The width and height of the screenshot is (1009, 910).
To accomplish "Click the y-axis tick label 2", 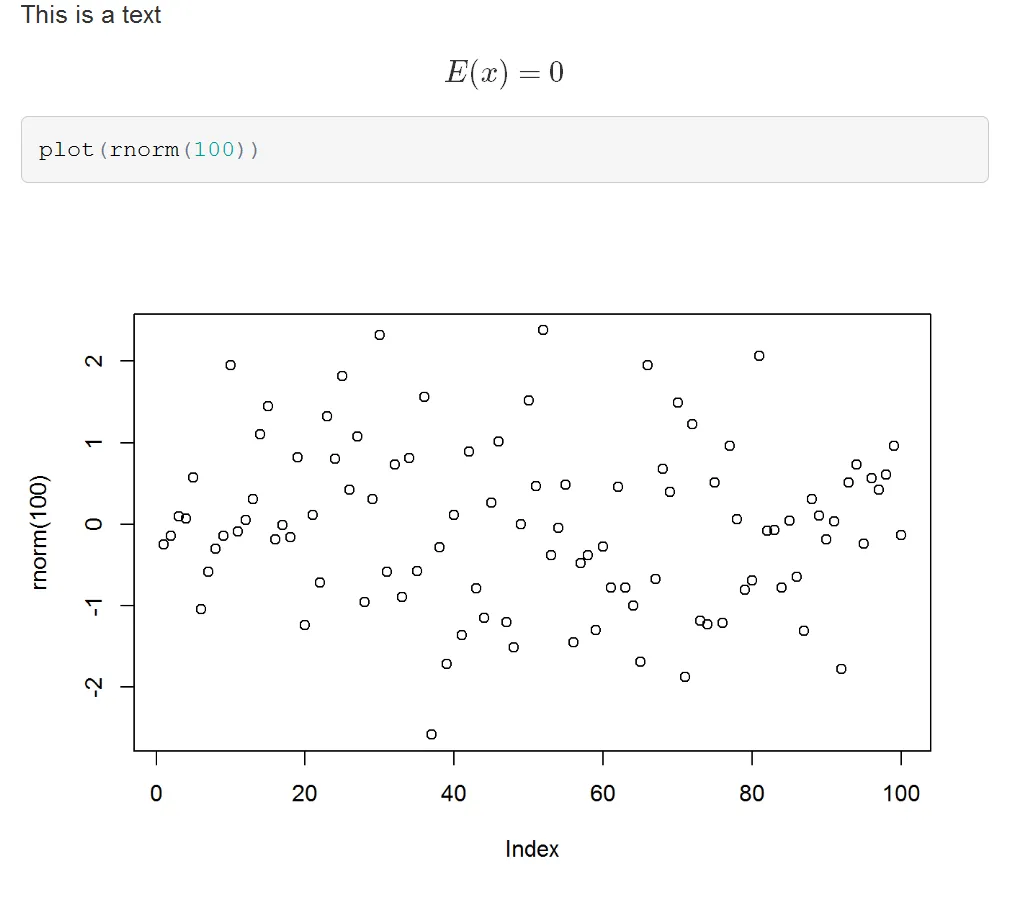I will pyautogui.click(x=95, y=361).
